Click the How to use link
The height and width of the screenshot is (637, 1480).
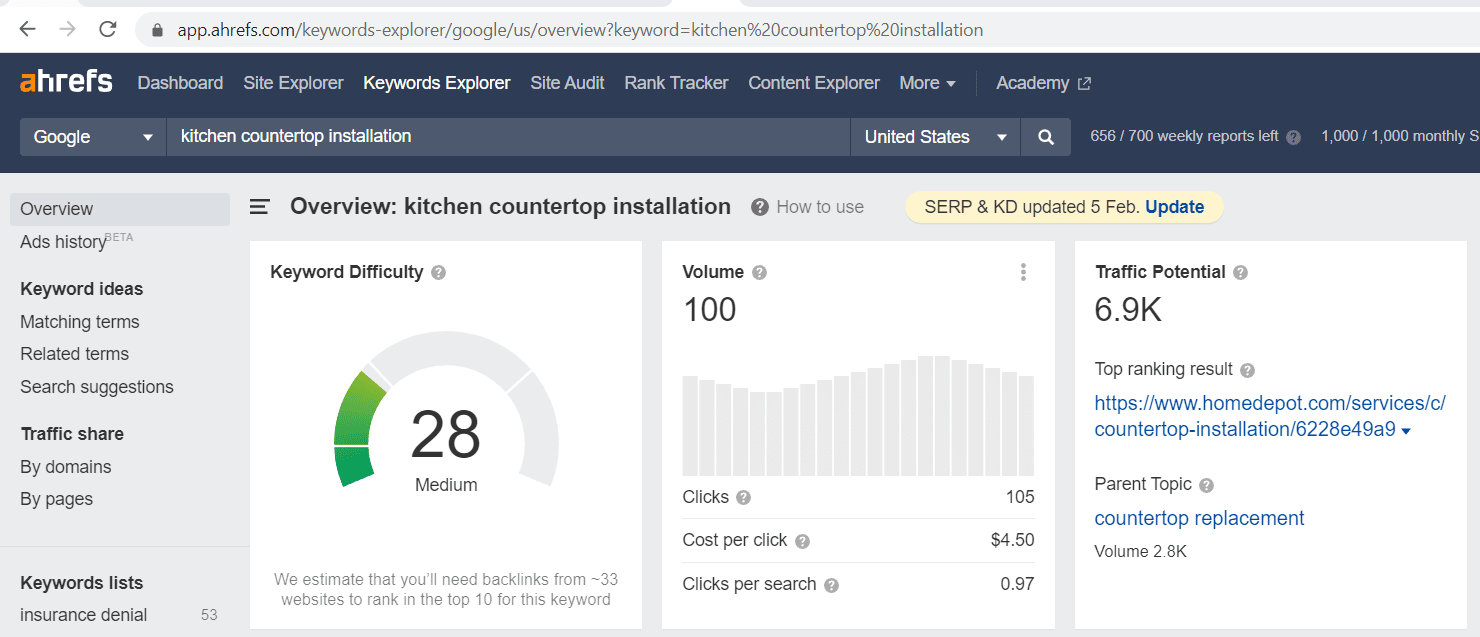tap(820, 207)
